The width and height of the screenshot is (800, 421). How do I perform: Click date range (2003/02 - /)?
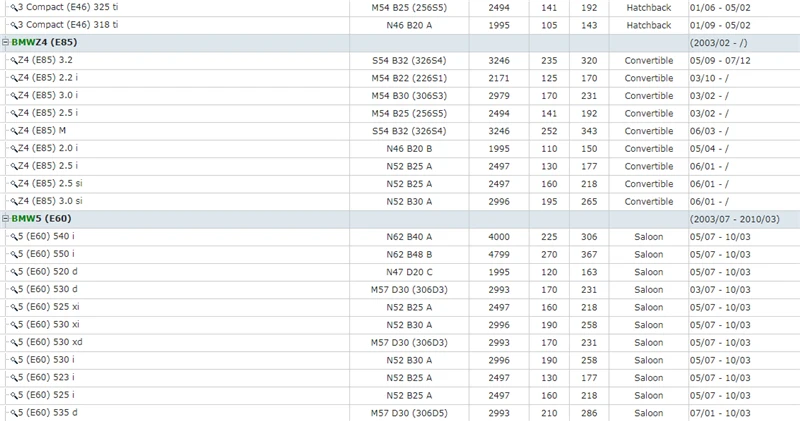point(718,43)
